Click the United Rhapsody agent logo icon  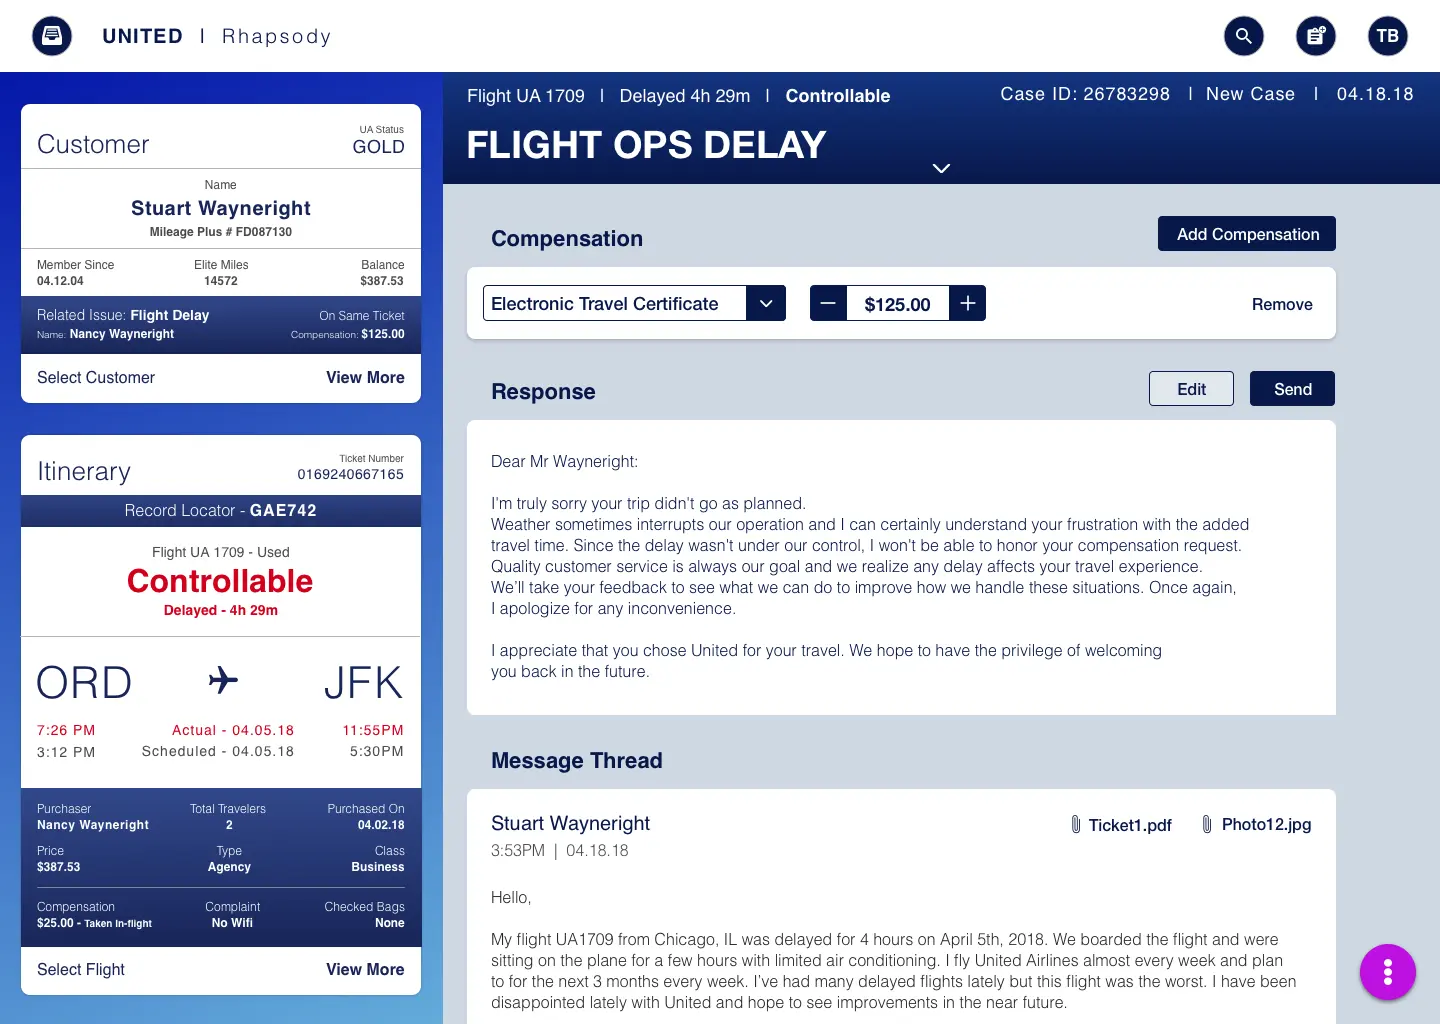pyautogui.click(x=51, y=36)
